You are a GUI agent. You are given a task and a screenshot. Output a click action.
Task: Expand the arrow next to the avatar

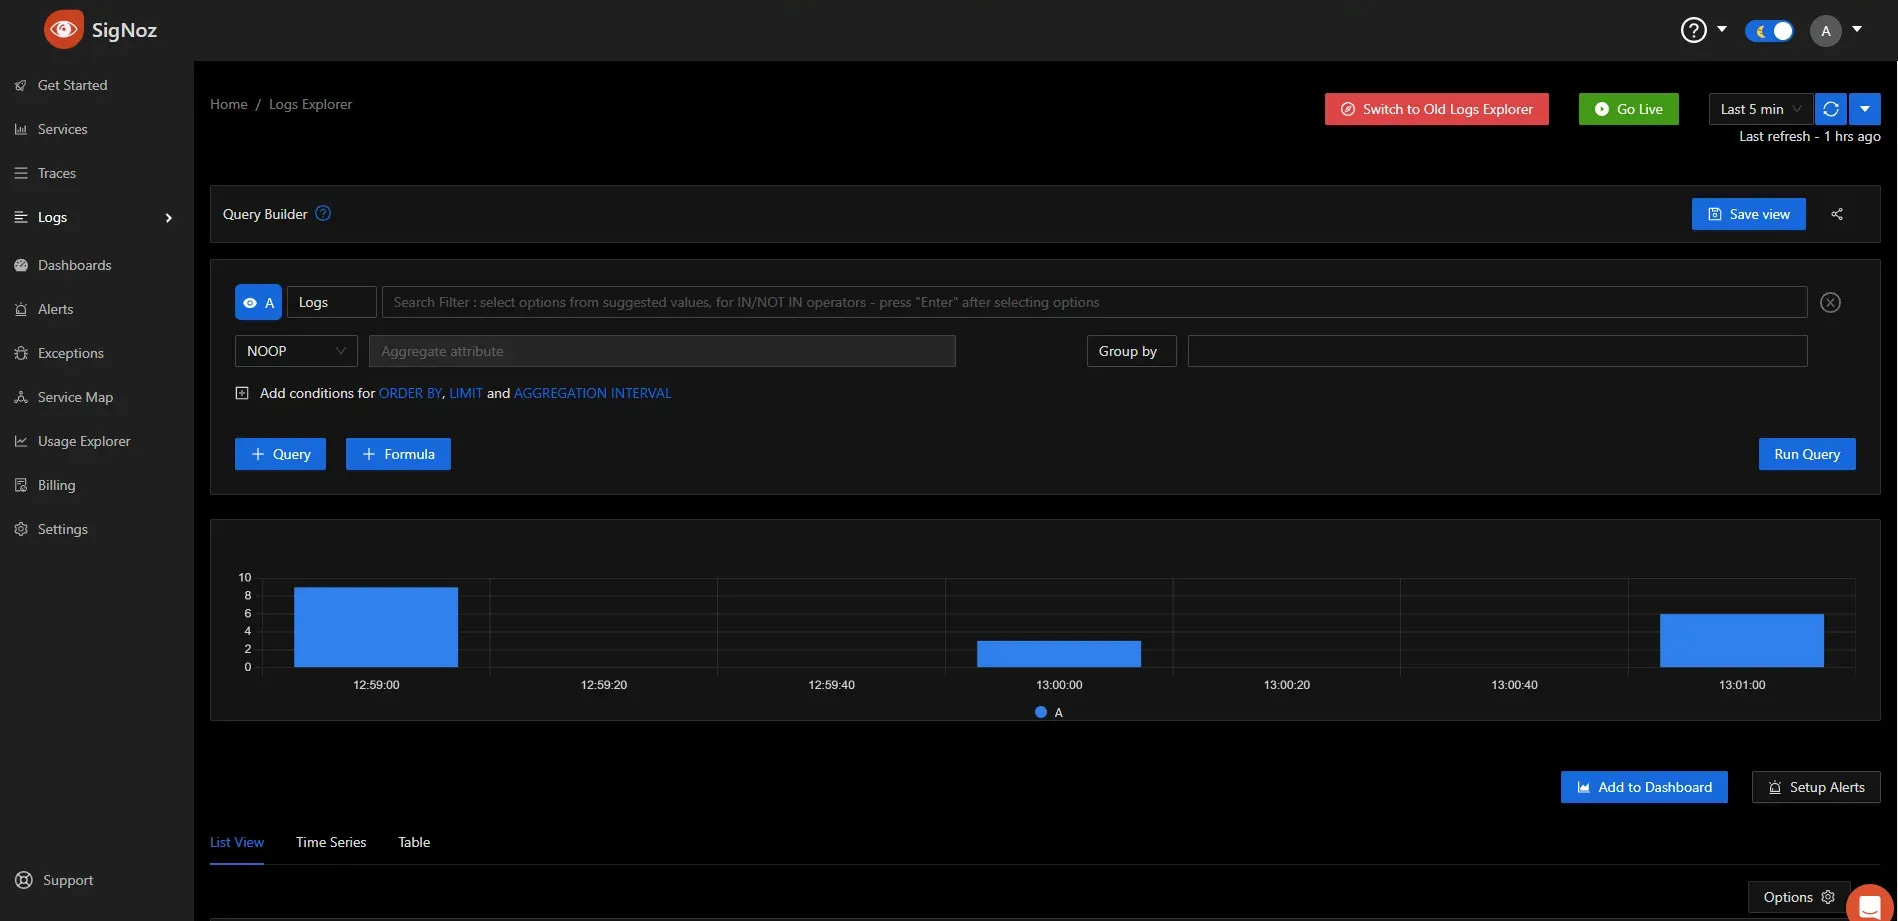[1857, 30]
